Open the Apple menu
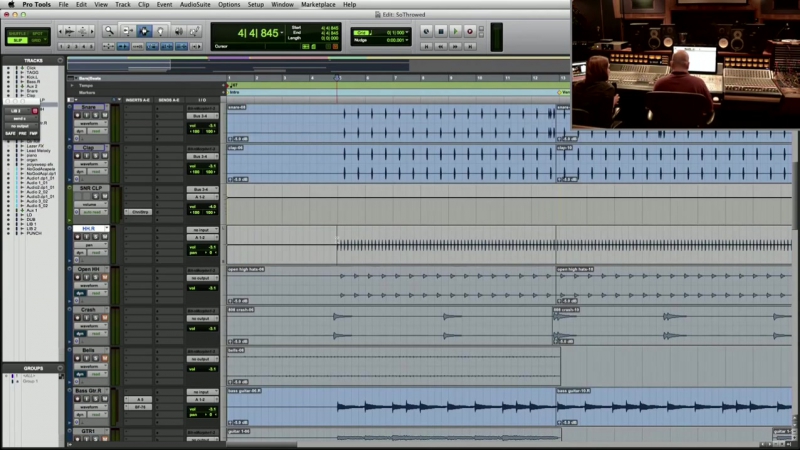Viewport: 800px width, 450px height. 11,5
